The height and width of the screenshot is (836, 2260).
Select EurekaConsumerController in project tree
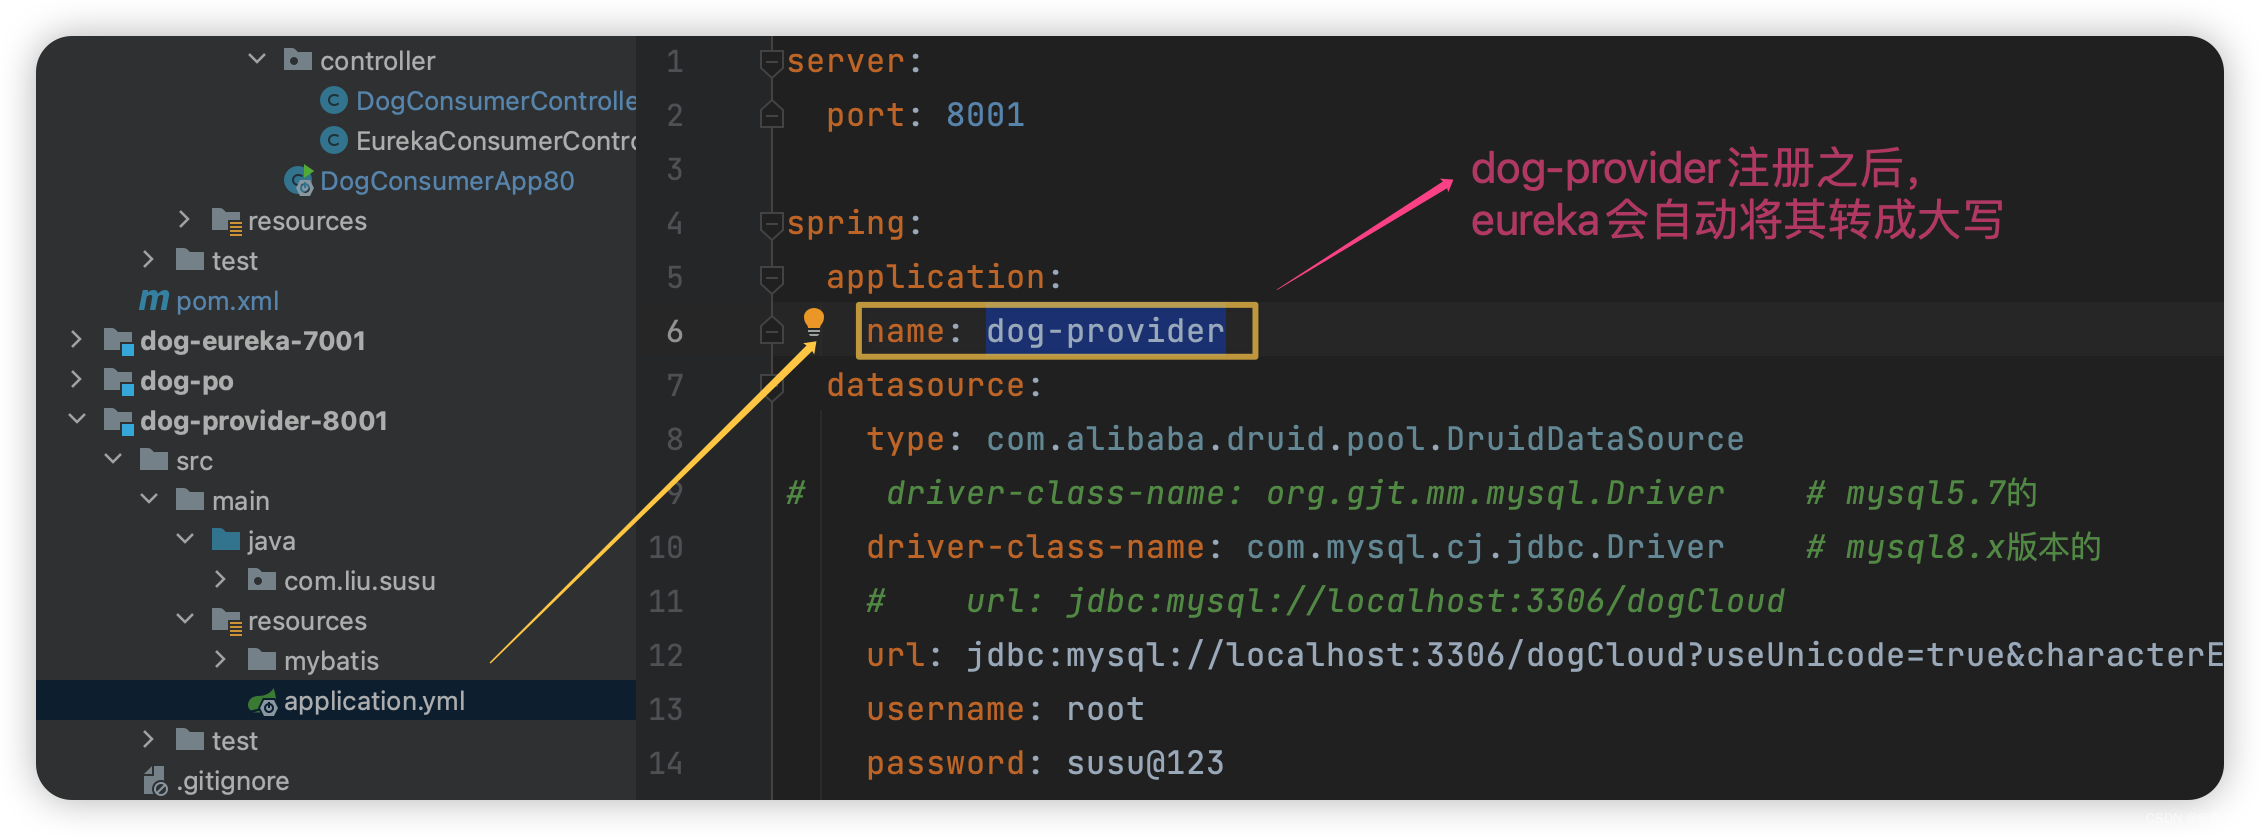[x=496, y=141]
